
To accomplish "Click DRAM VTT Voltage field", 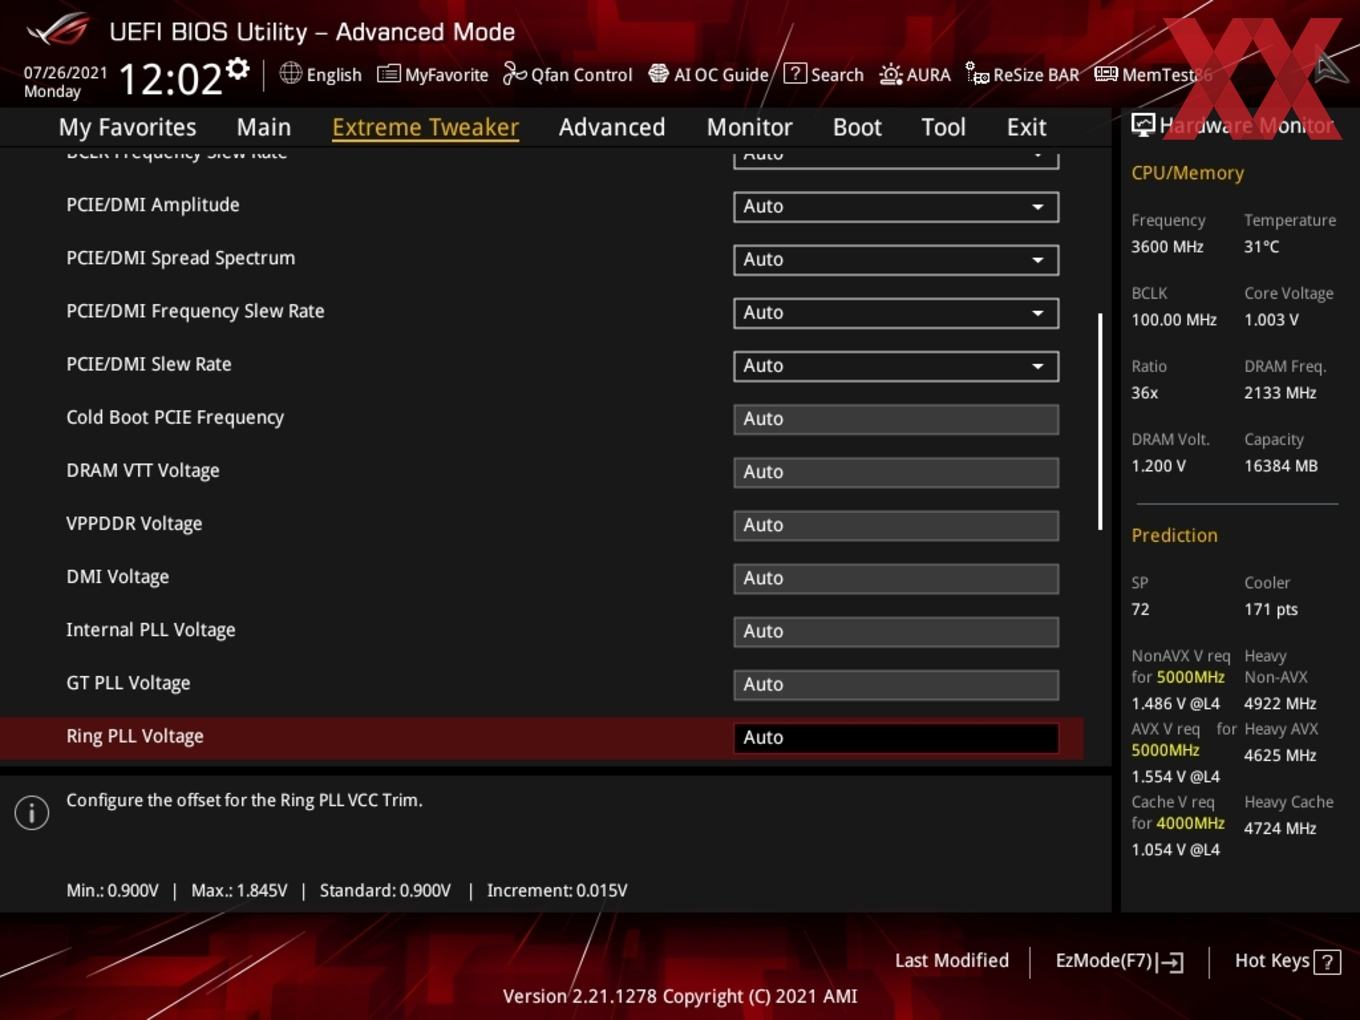I will coord(896,471).
